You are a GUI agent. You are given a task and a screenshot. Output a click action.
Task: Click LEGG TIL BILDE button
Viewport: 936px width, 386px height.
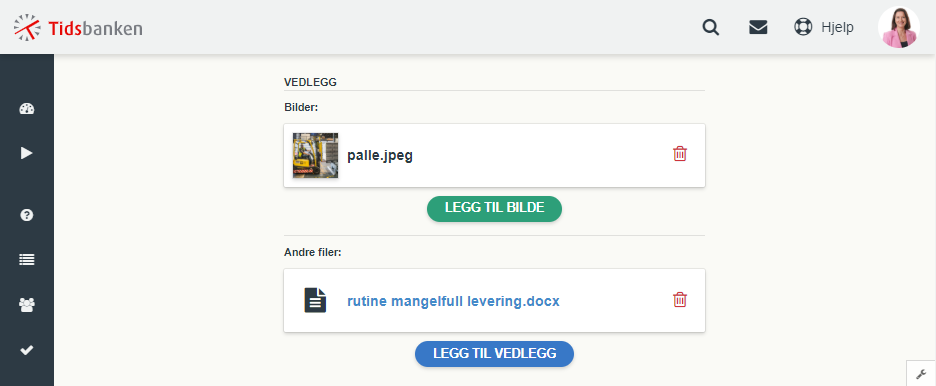click(x=494, y=208)
